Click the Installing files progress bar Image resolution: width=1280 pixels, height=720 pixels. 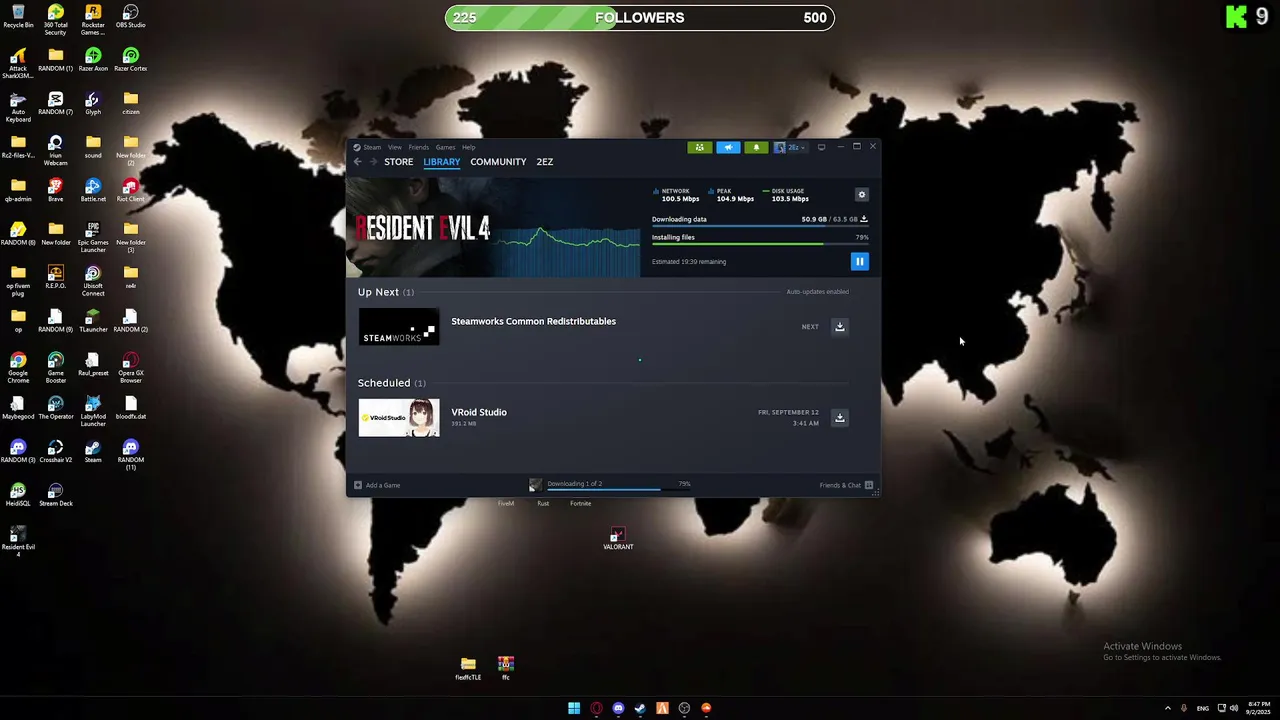point(760,243)
